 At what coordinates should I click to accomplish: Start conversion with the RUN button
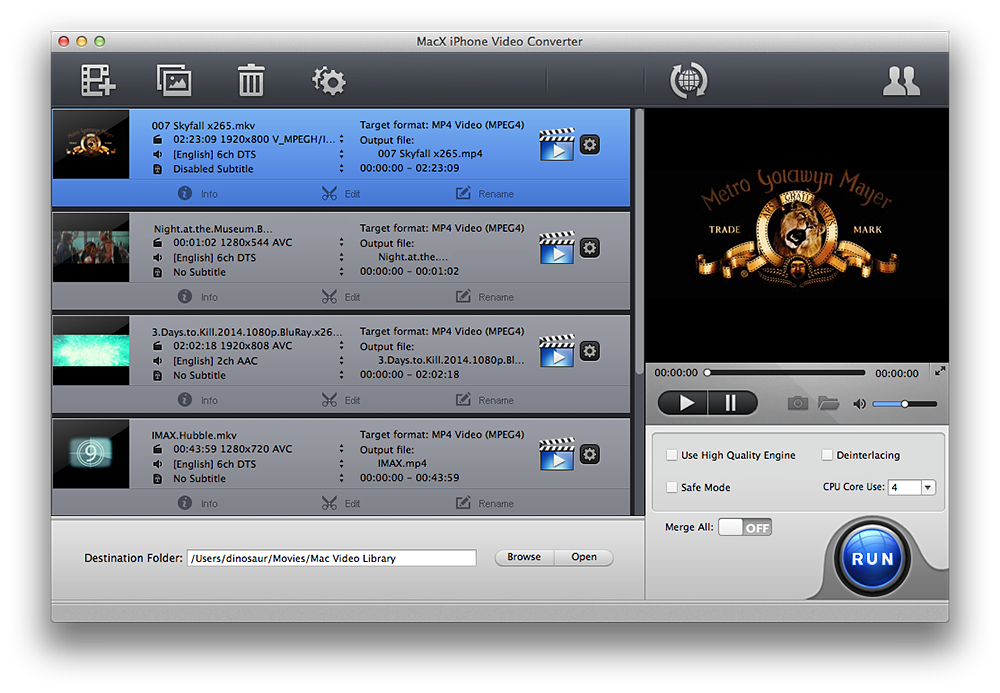click(872, 559)
